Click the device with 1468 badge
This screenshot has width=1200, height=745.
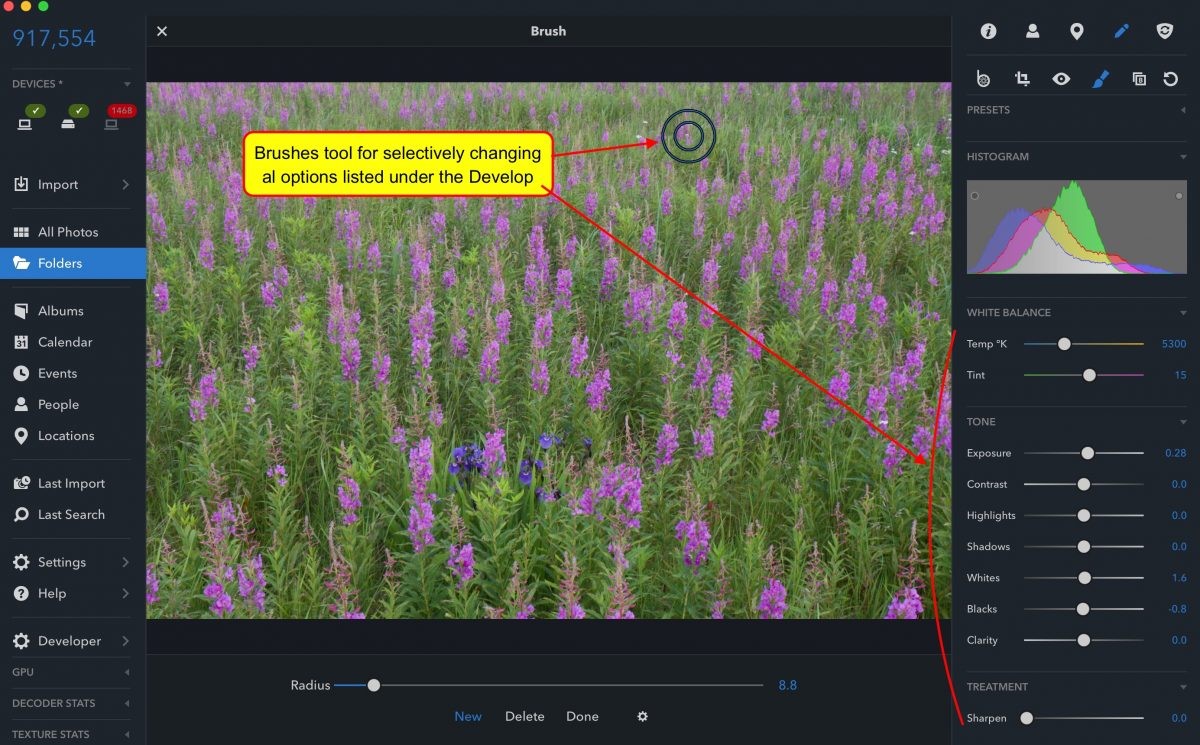tap(112, 124)
